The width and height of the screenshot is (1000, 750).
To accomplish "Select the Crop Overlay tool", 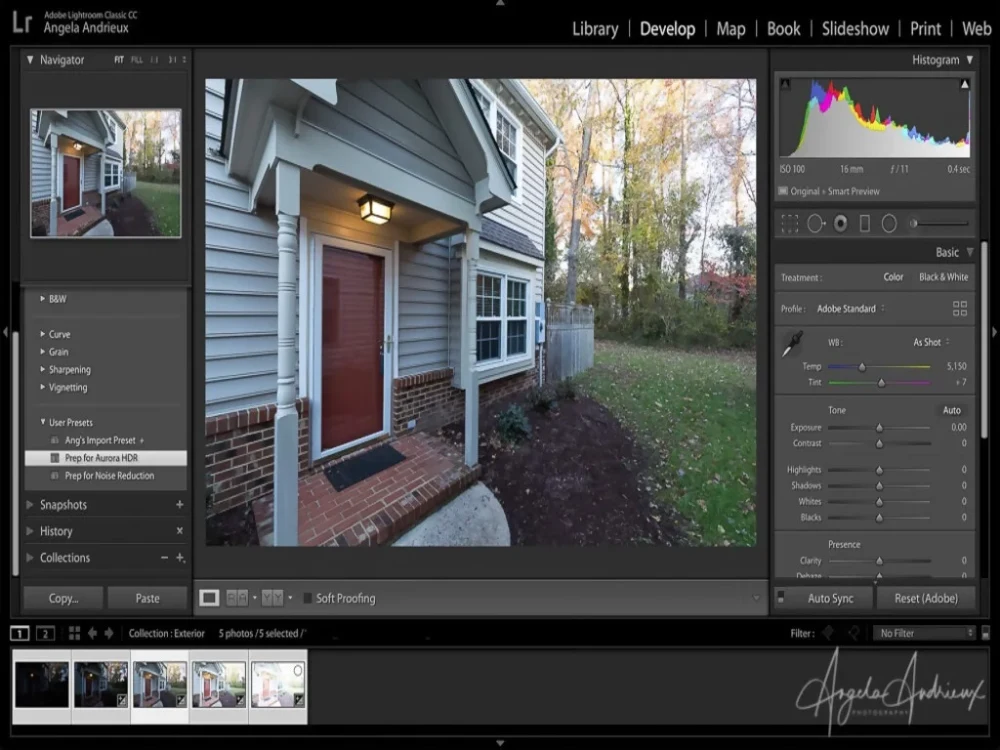I will (790, 224).
